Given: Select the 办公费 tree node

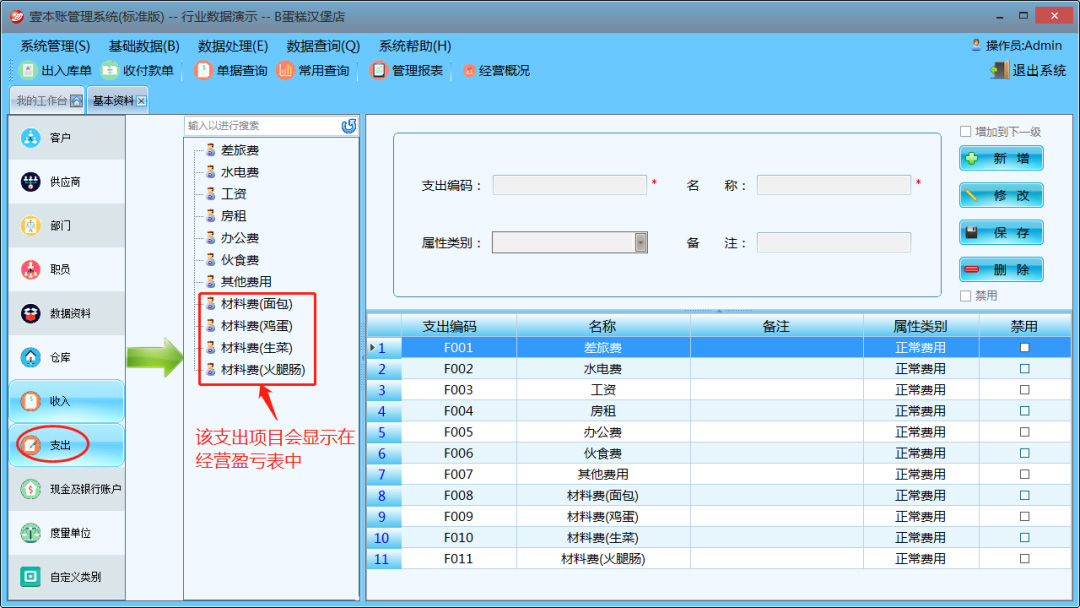Looking at the screenshot, I should 239,238.
